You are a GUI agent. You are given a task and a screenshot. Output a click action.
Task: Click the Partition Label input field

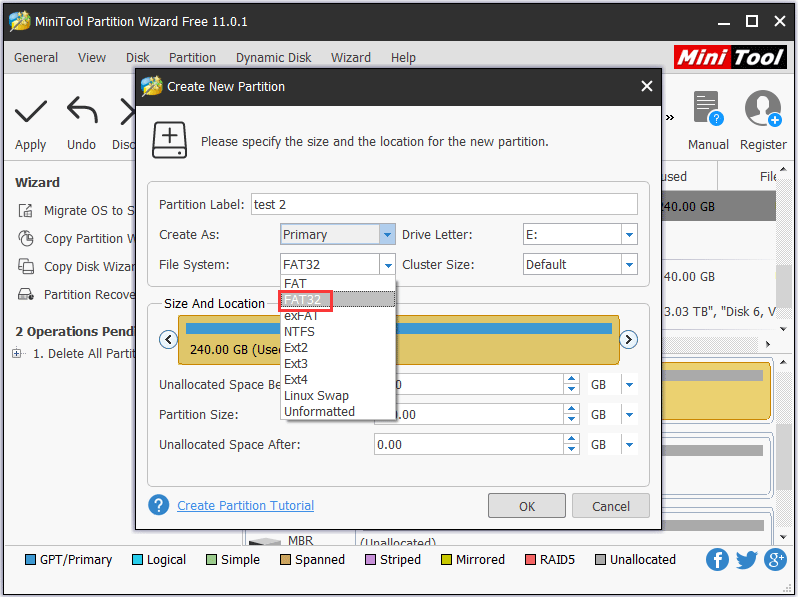pos(444,204)
